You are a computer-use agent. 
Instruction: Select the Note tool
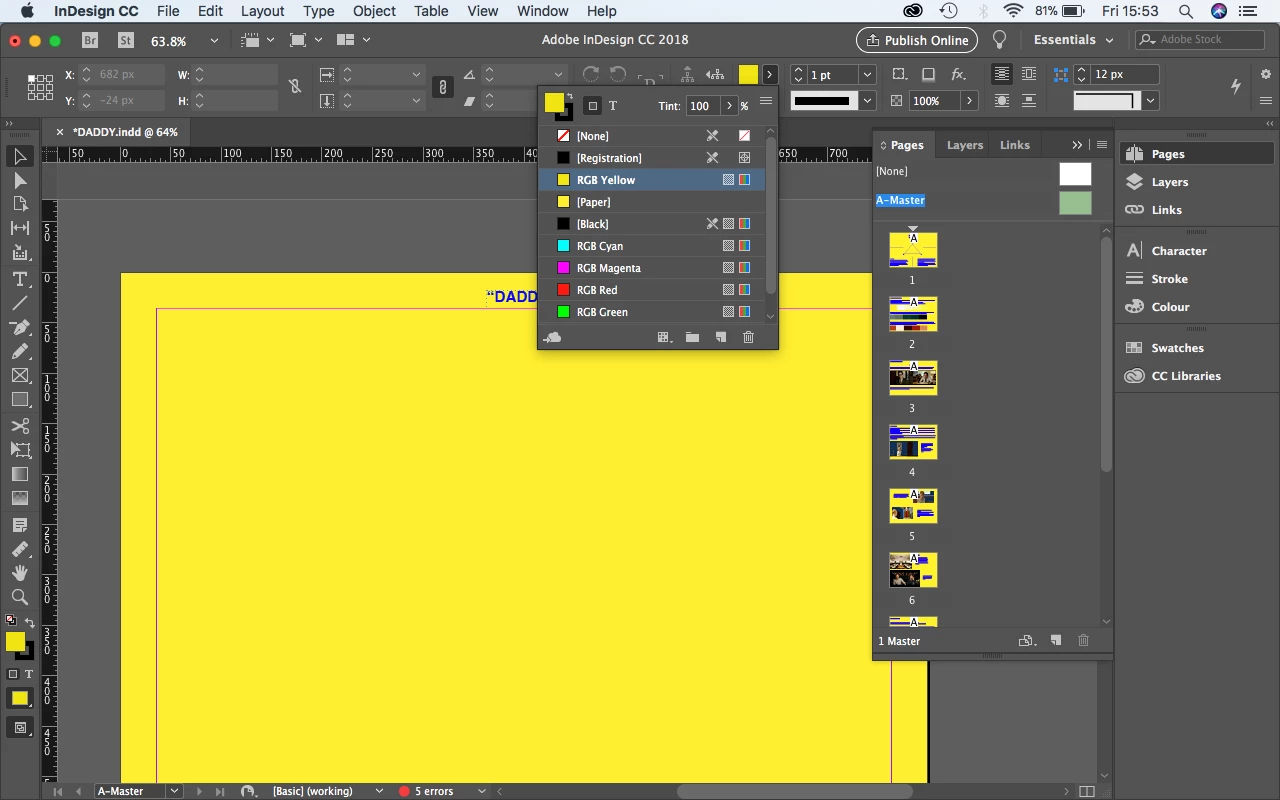pos(19,525)
